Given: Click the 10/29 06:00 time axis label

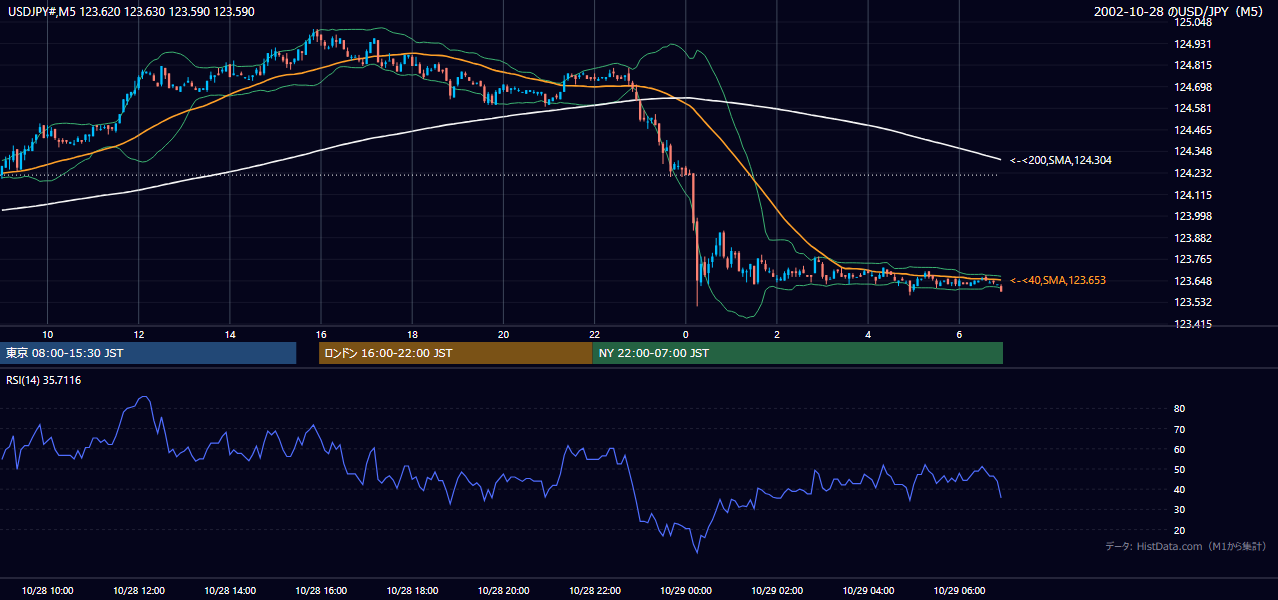Looking at the screenshot, I should 959,590.
